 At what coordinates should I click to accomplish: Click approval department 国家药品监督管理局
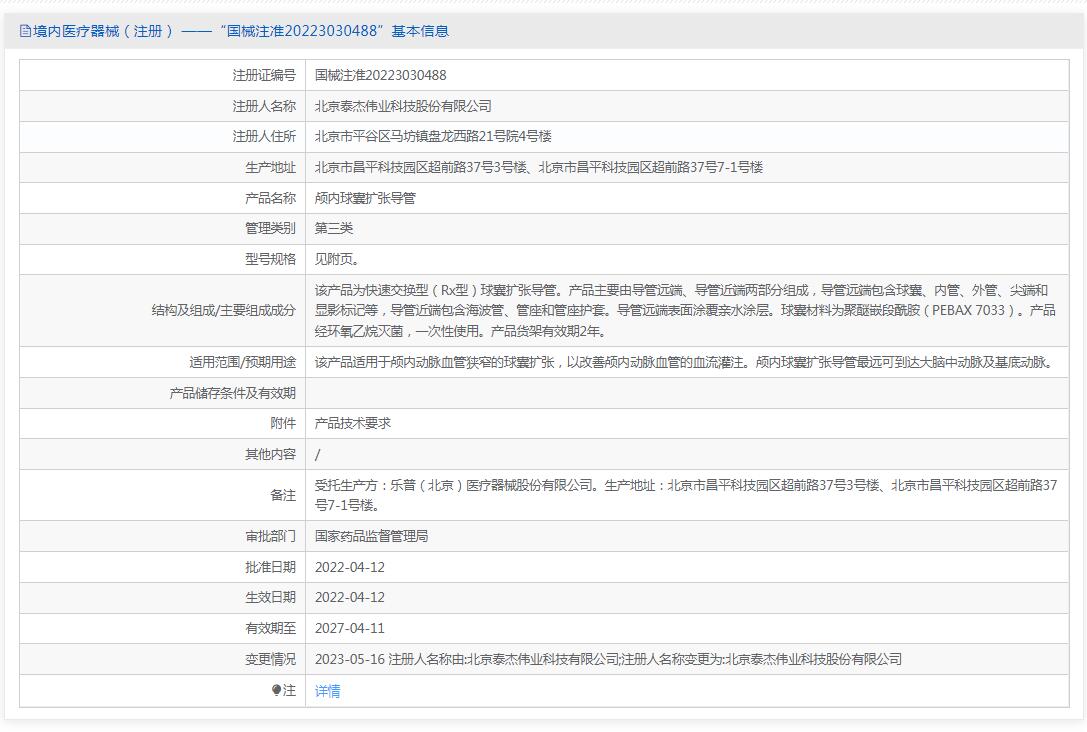(371, 536)
